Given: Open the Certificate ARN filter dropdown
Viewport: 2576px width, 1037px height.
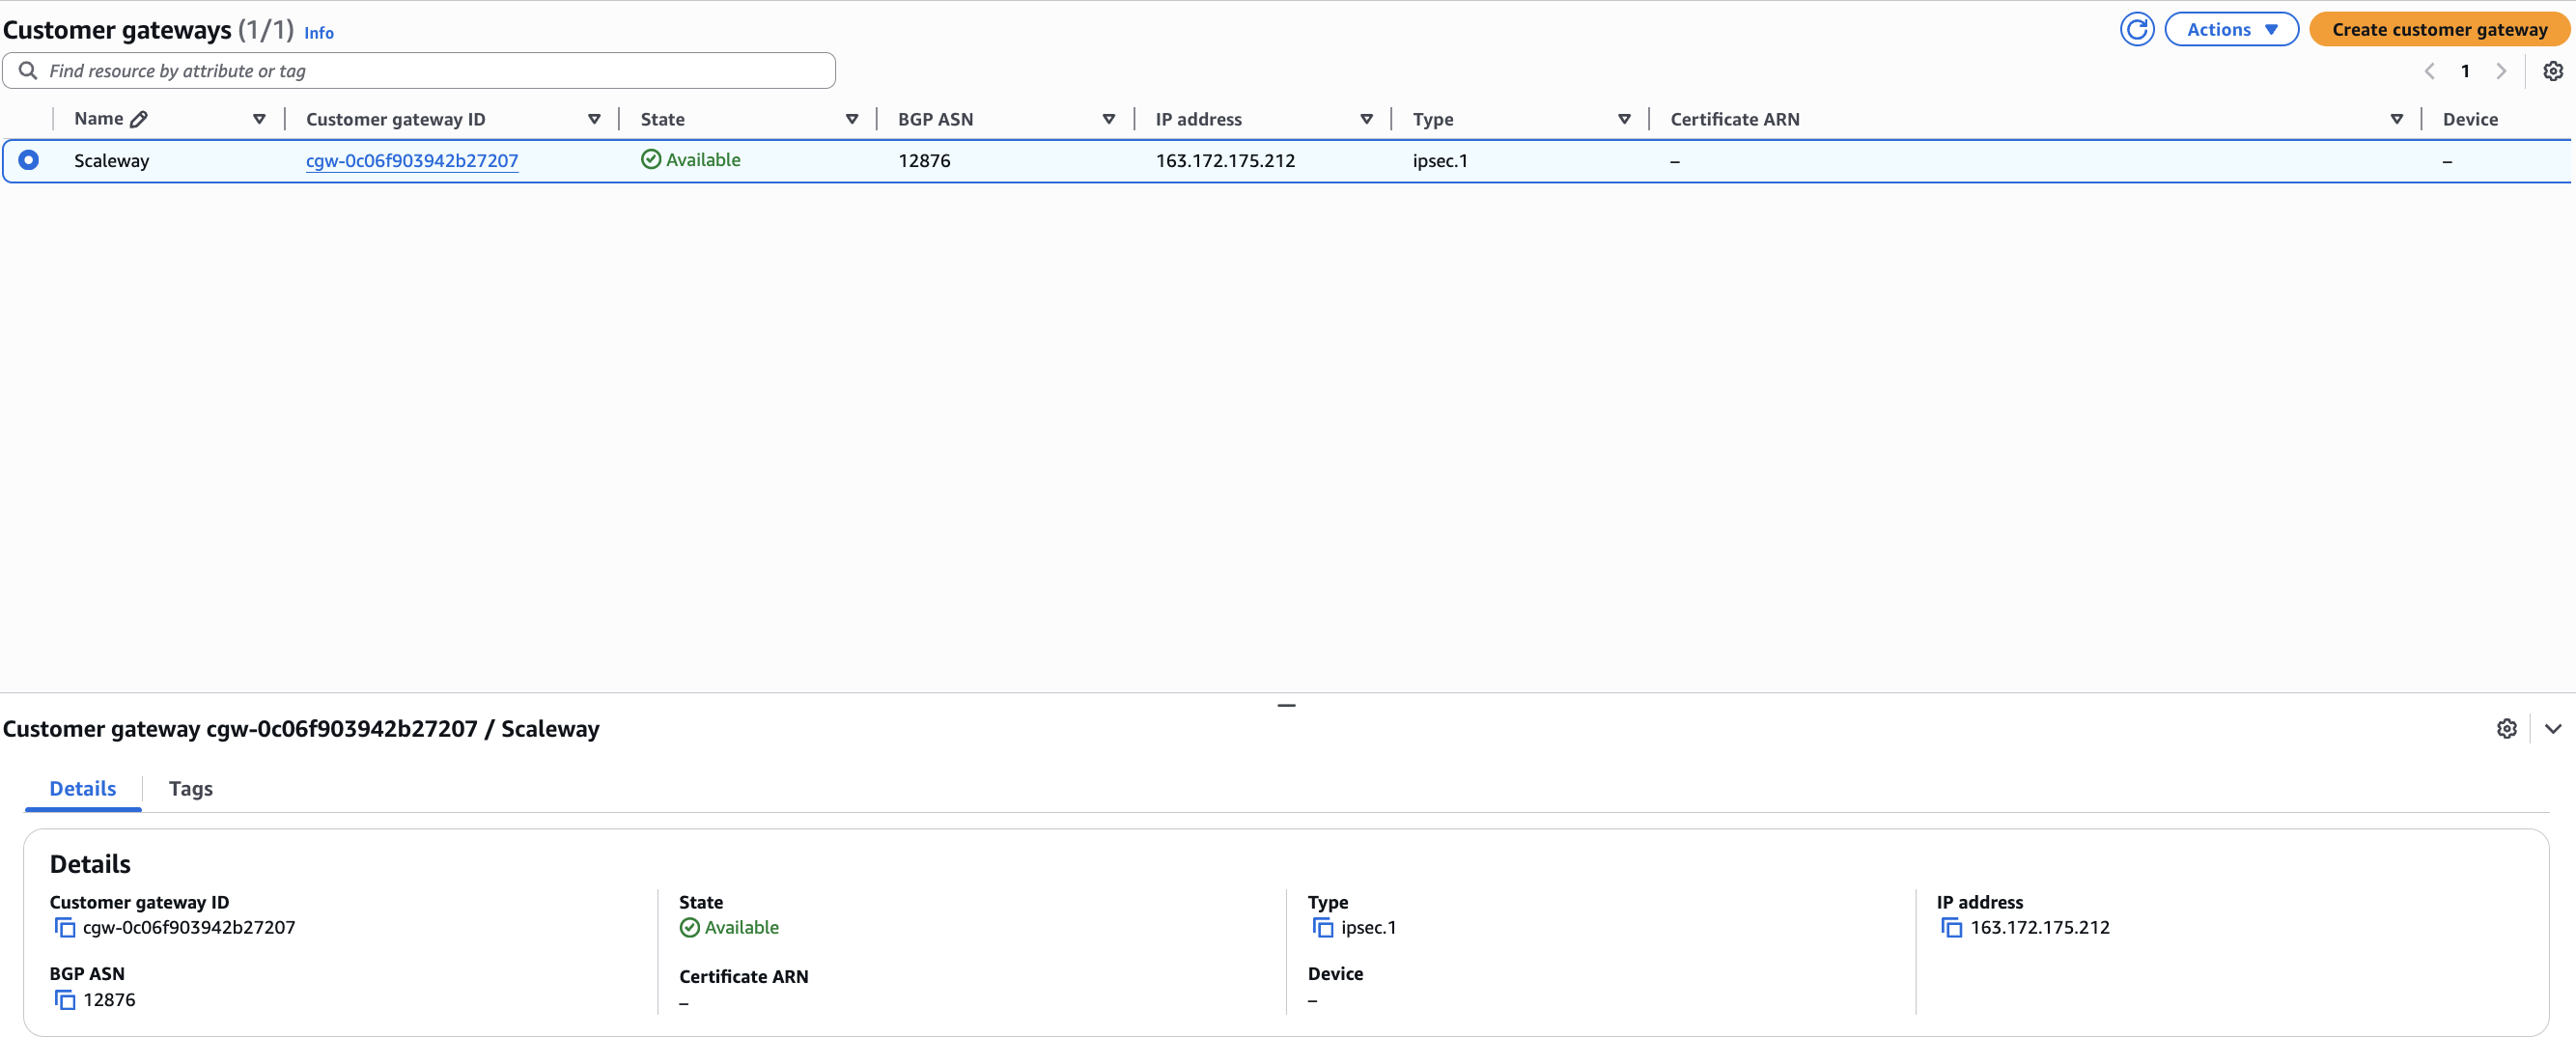Looking at the screenshot, I should 2397,119.
